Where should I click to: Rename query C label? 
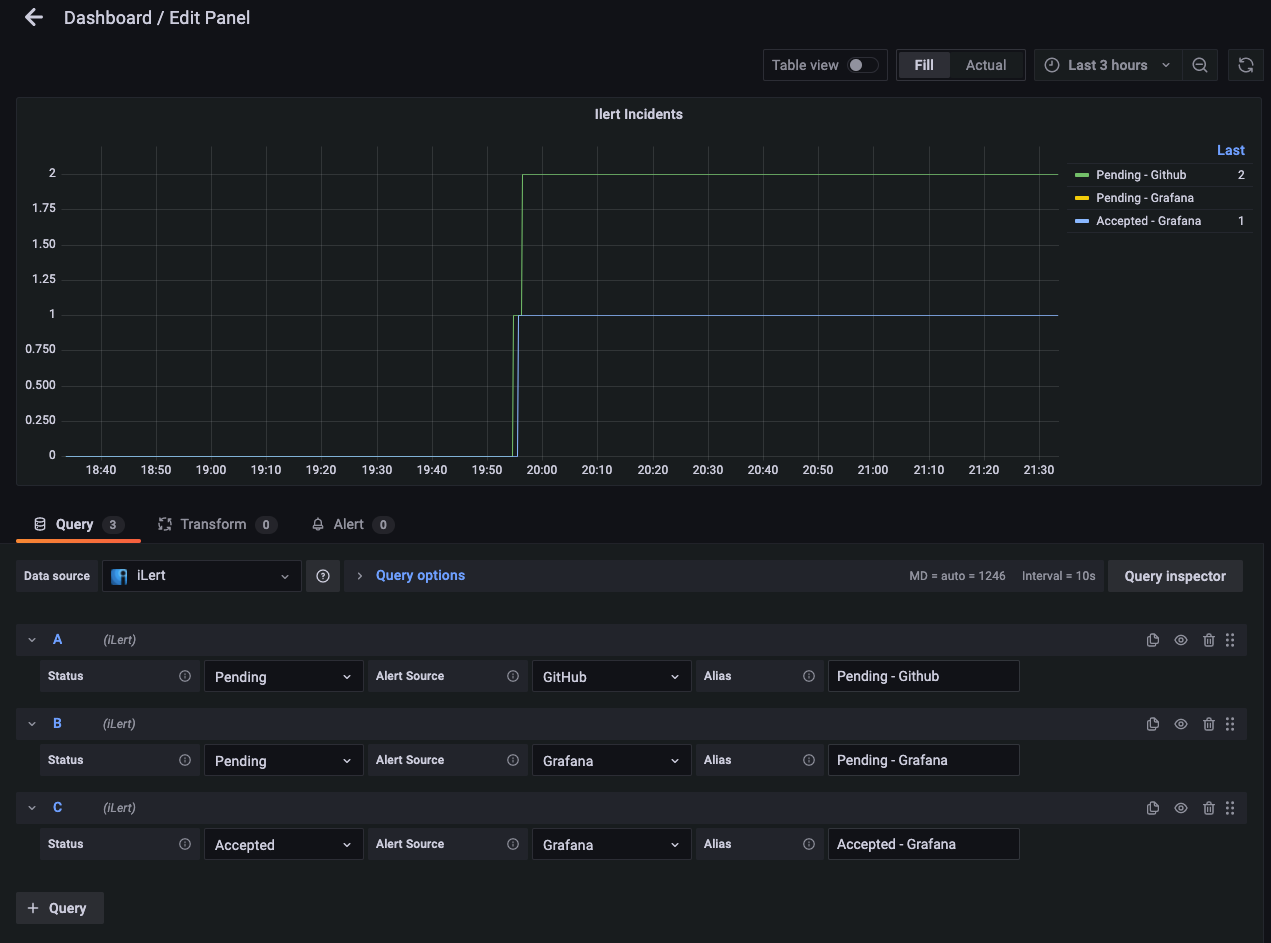[57, 808]
